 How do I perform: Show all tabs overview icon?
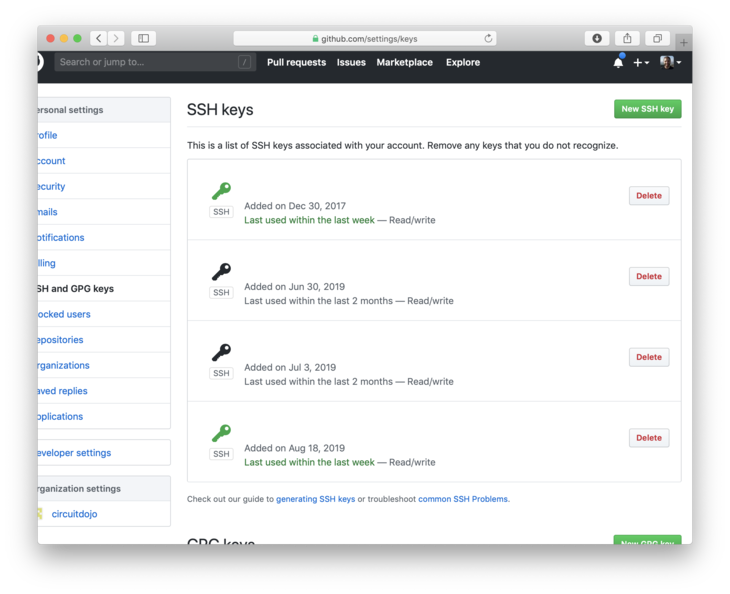(657, 38)
